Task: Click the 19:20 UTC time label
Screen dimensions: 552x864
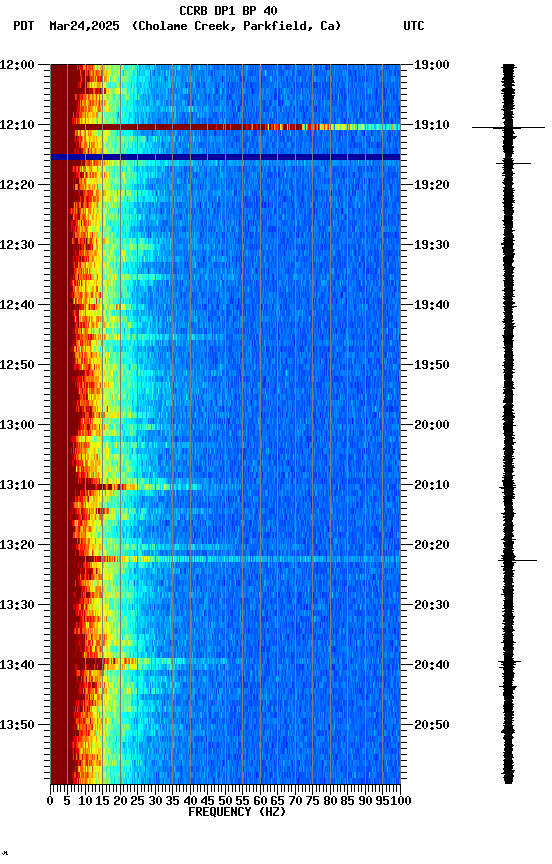Action: (x=432, y=185)
